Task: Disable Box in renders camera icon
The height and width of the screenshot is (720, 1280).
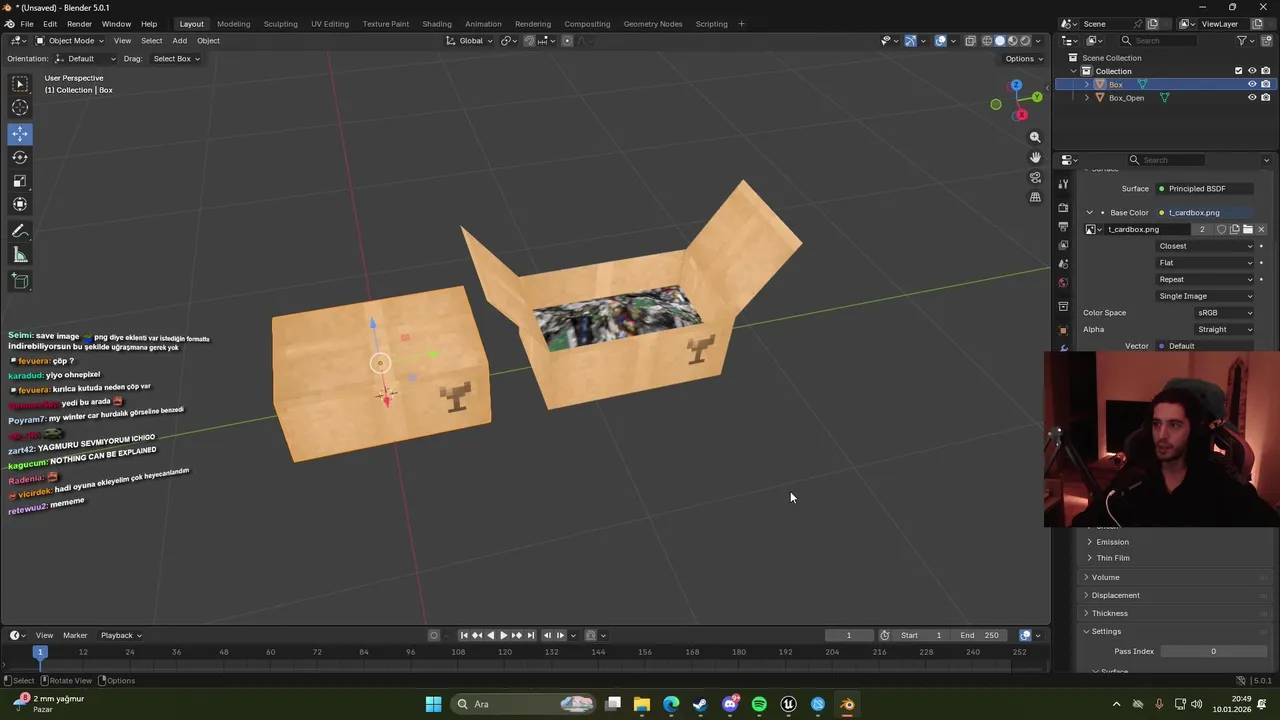Action: click(x=1266, y=84)
